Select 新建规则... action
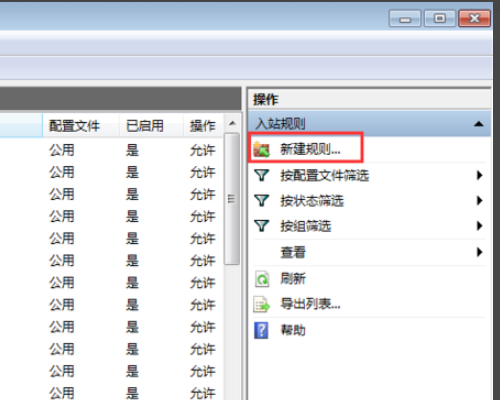Screen dimensions: 500x400 pos(310,149)
